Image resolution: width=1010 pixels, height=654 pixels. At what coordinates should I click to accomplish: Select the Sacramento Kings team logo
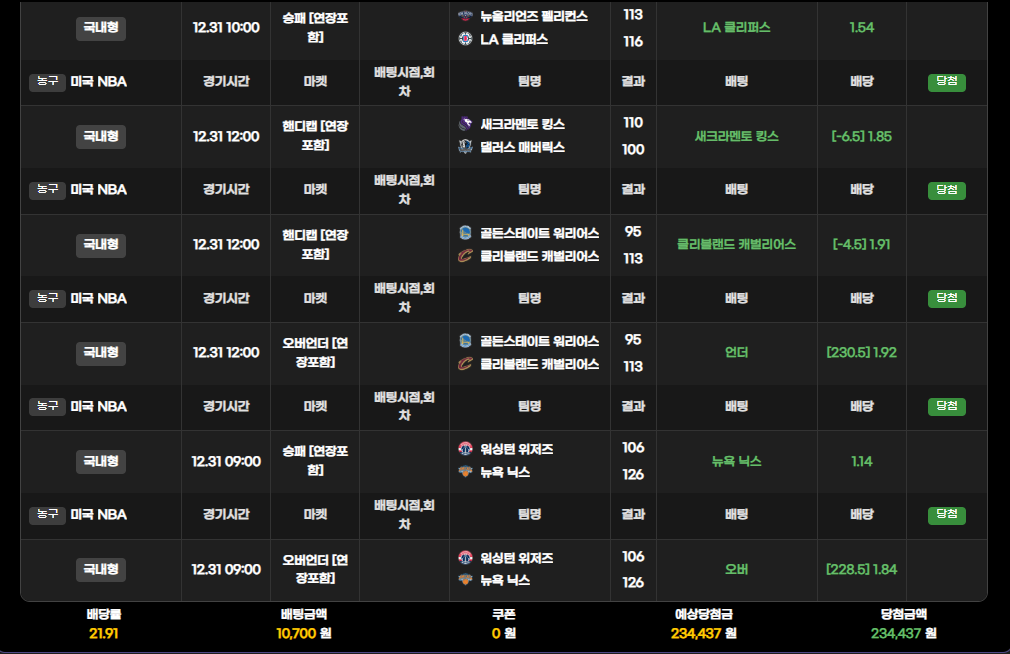click(x=465, y=124)
